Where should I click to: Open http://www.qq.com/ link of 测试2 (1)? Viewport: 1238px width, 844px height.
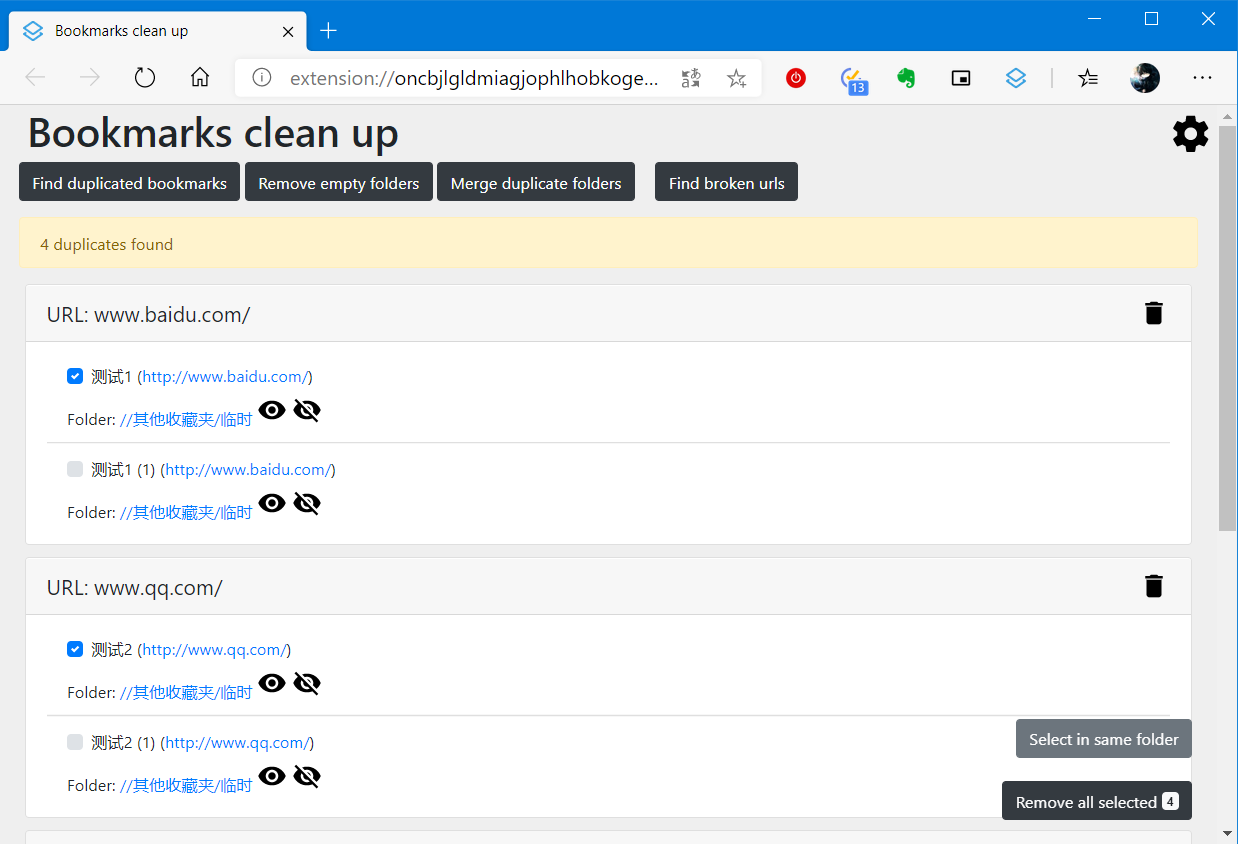pyautogui.click(x=237, y=743)
